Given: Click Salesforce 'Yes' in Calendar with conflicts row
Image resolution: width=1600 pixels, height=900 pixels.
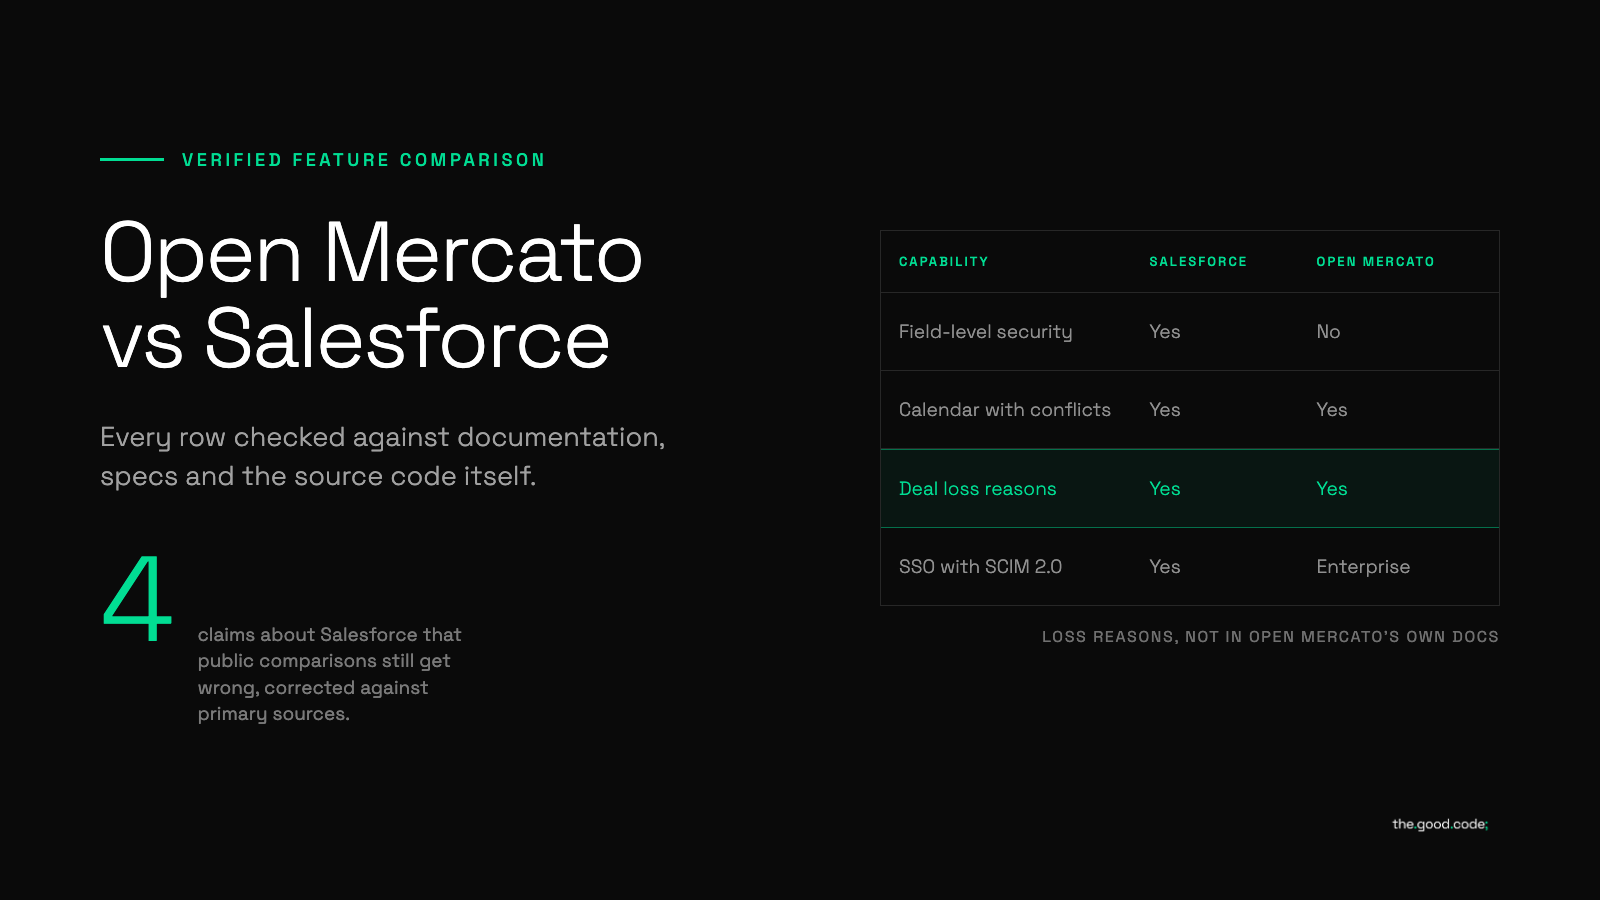Looking at the screenshot, I should [1165, 410].
